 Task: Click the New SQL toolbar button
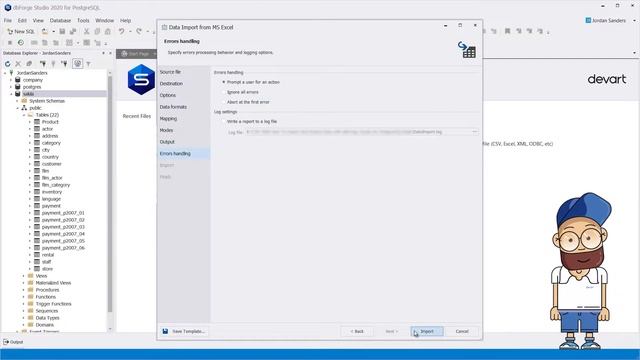[21, 31]
